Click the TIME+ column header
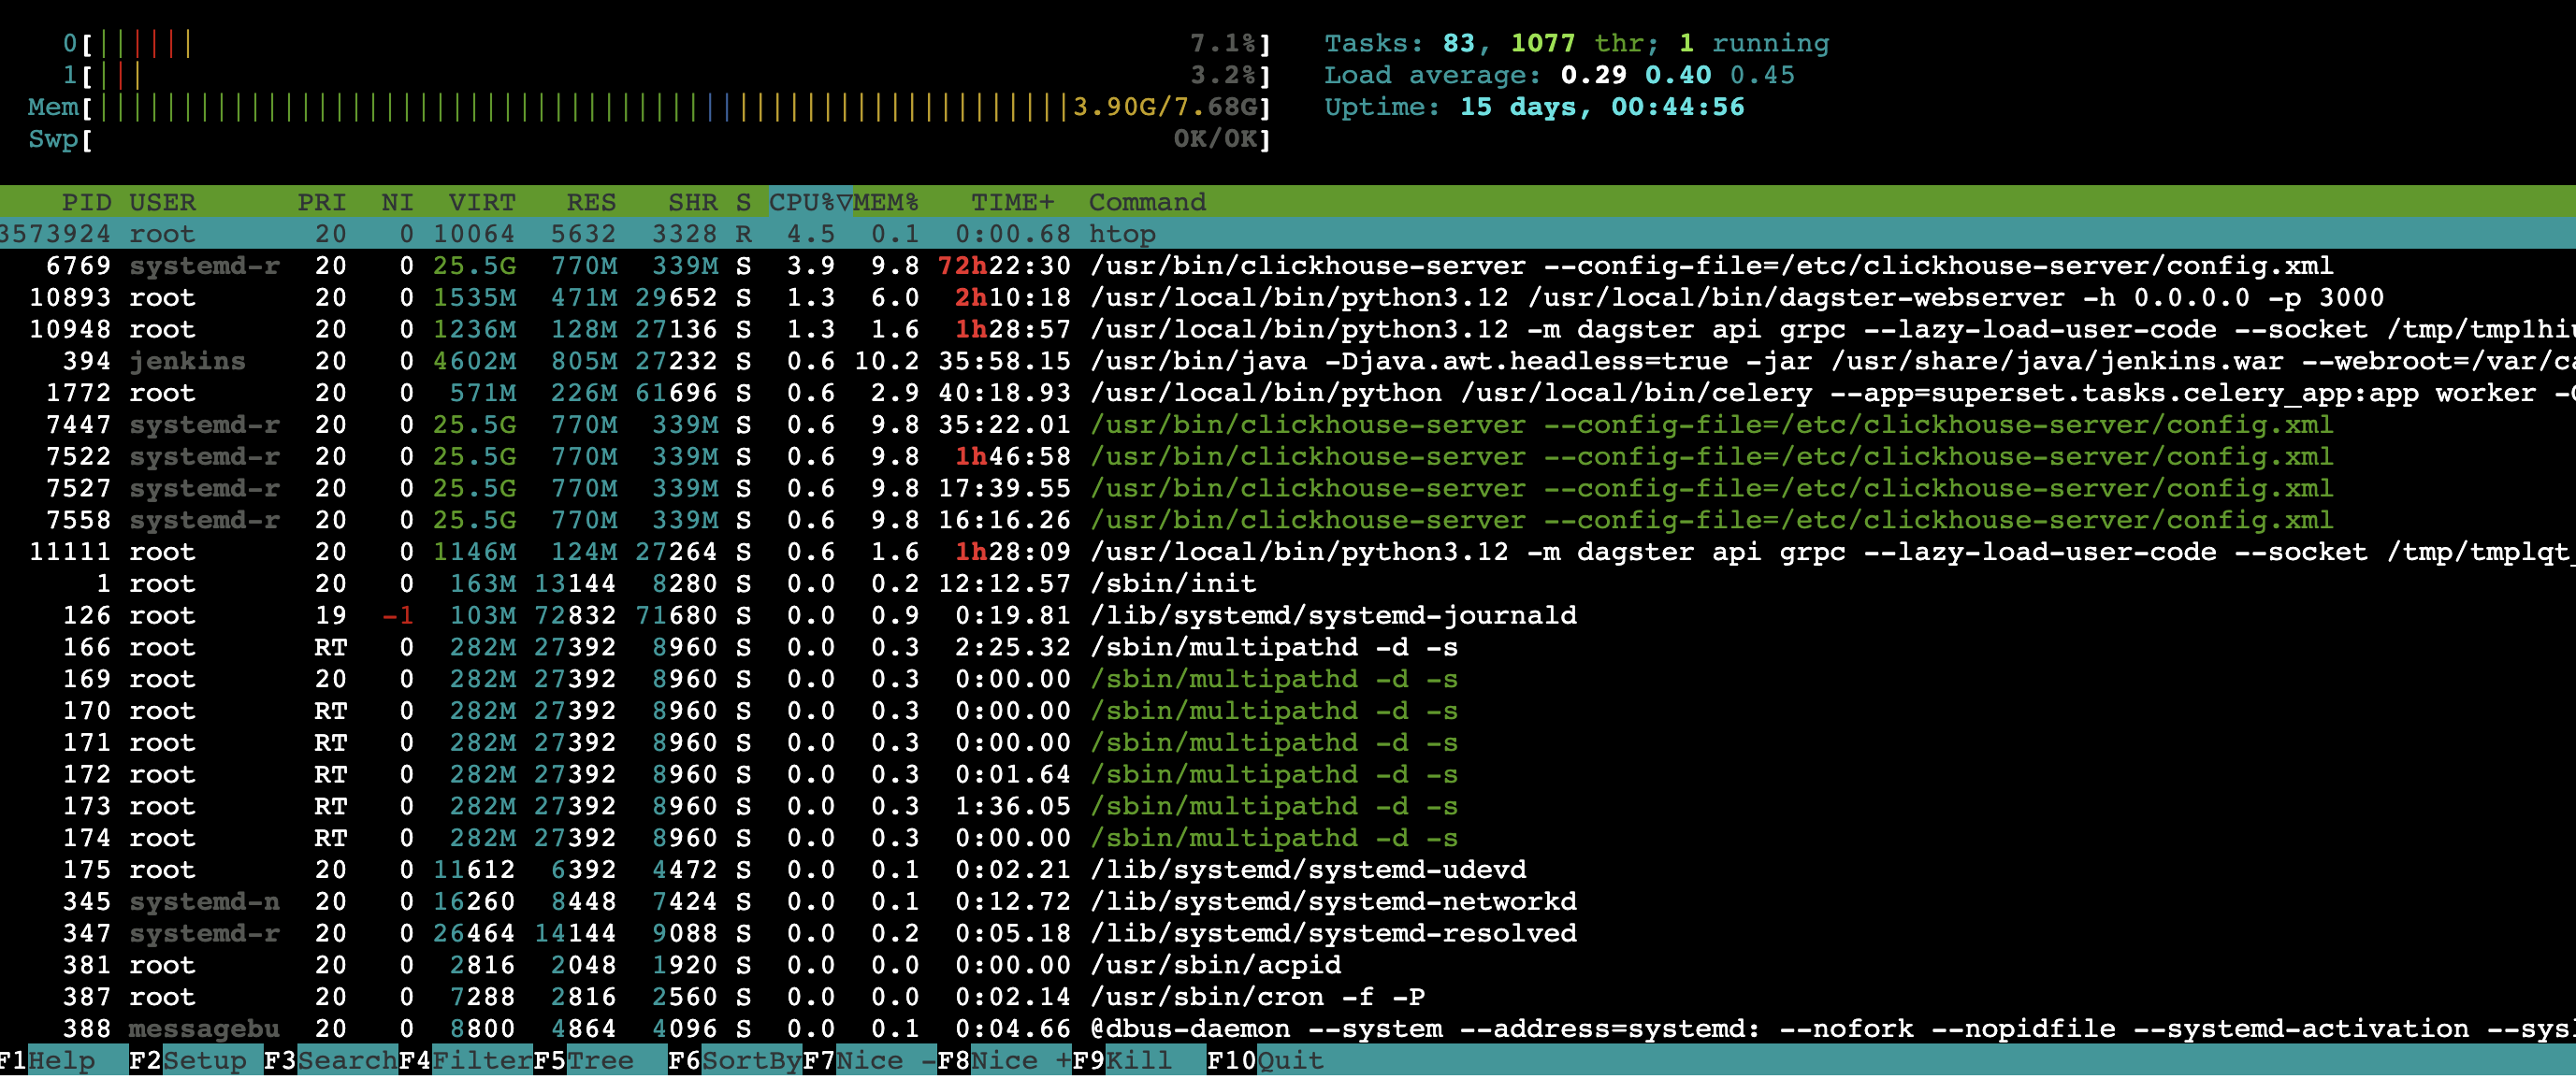Viewport: 2576px width, 1079px height. 1012,202
